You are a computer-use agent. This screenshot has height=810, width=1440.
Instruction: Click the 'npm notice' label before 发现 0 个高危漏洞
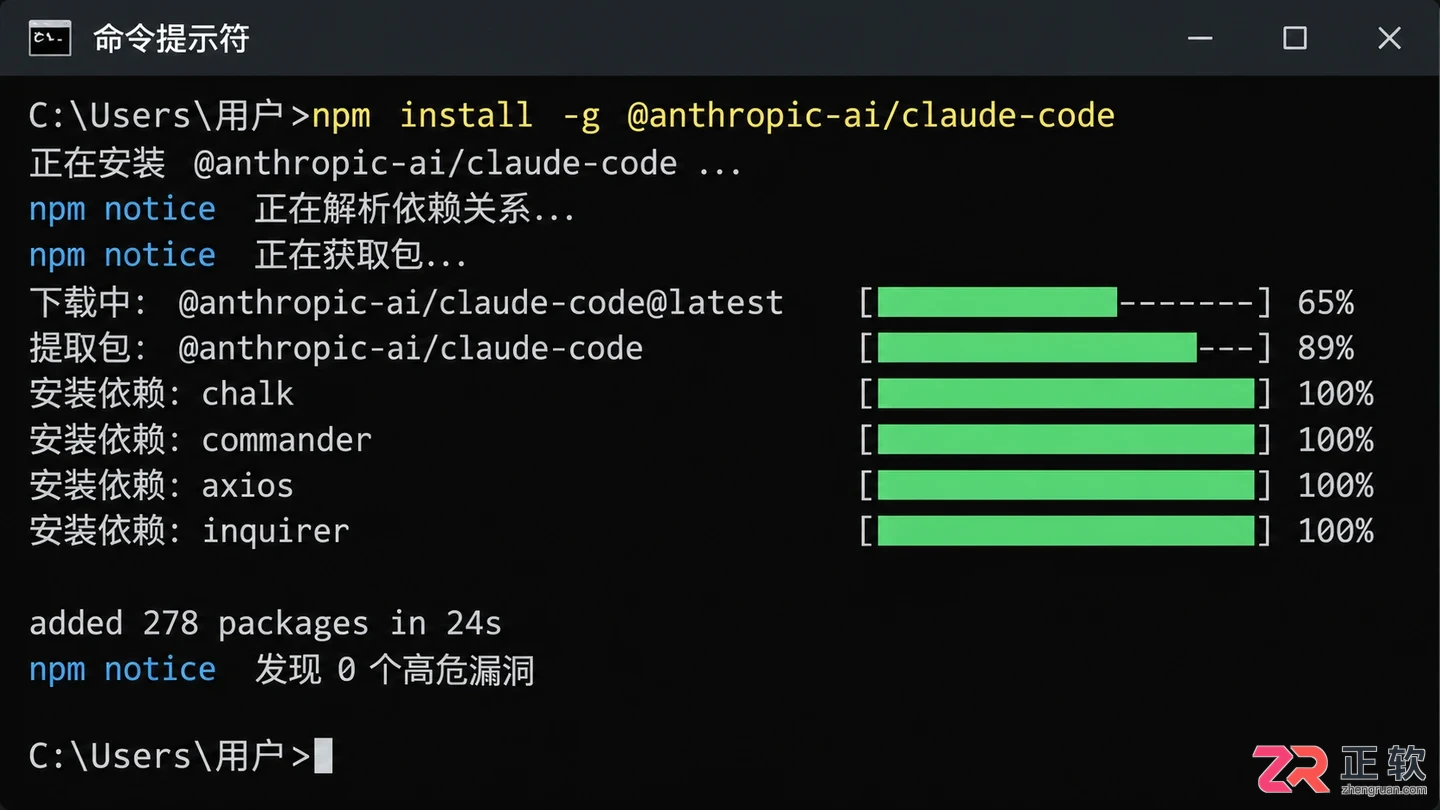[122, 669]
